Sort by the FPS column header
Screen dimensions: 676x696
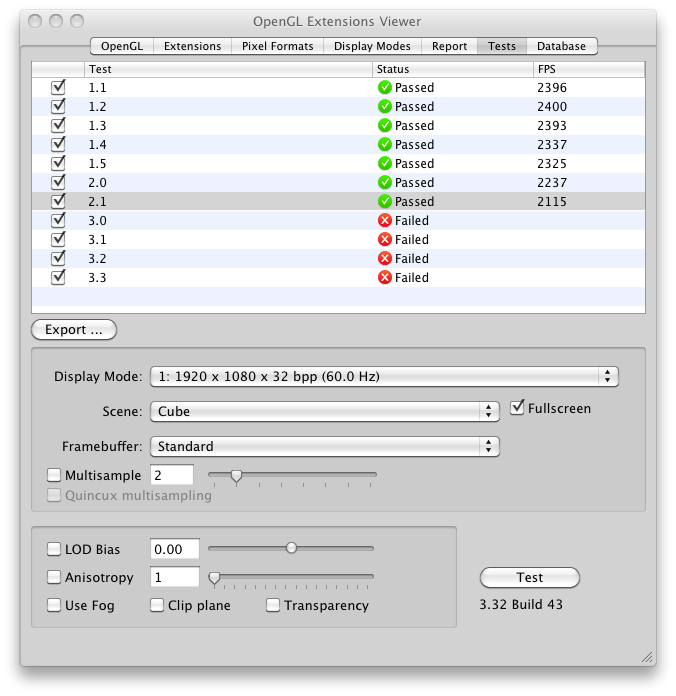(589, 69)
